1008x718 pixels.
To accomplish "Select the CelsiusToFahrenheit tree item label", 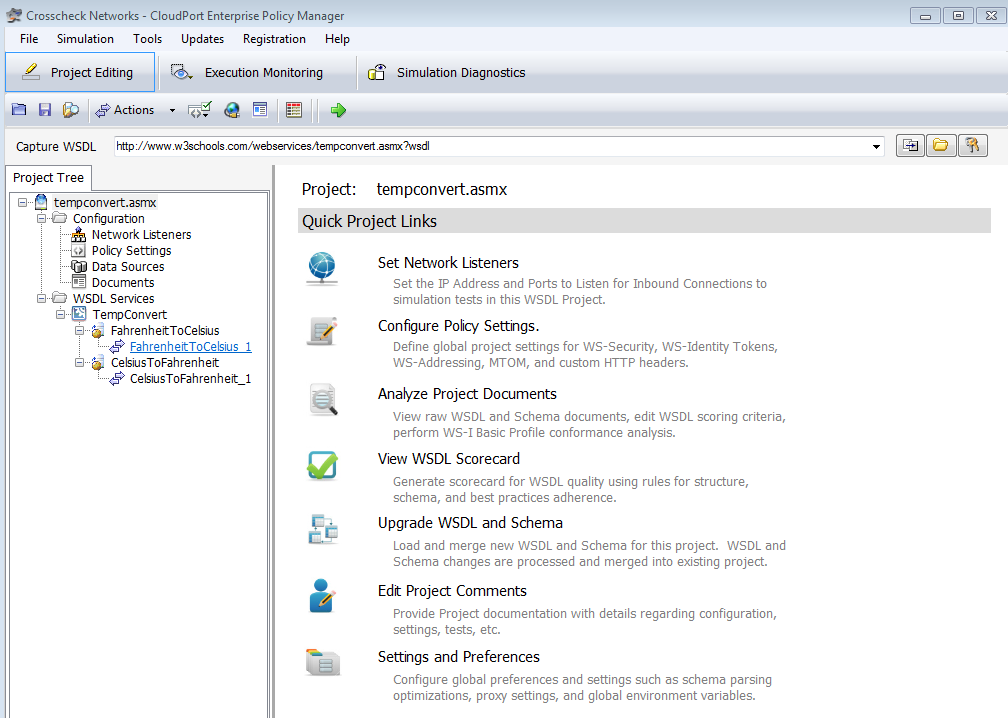I will point(165,363).
